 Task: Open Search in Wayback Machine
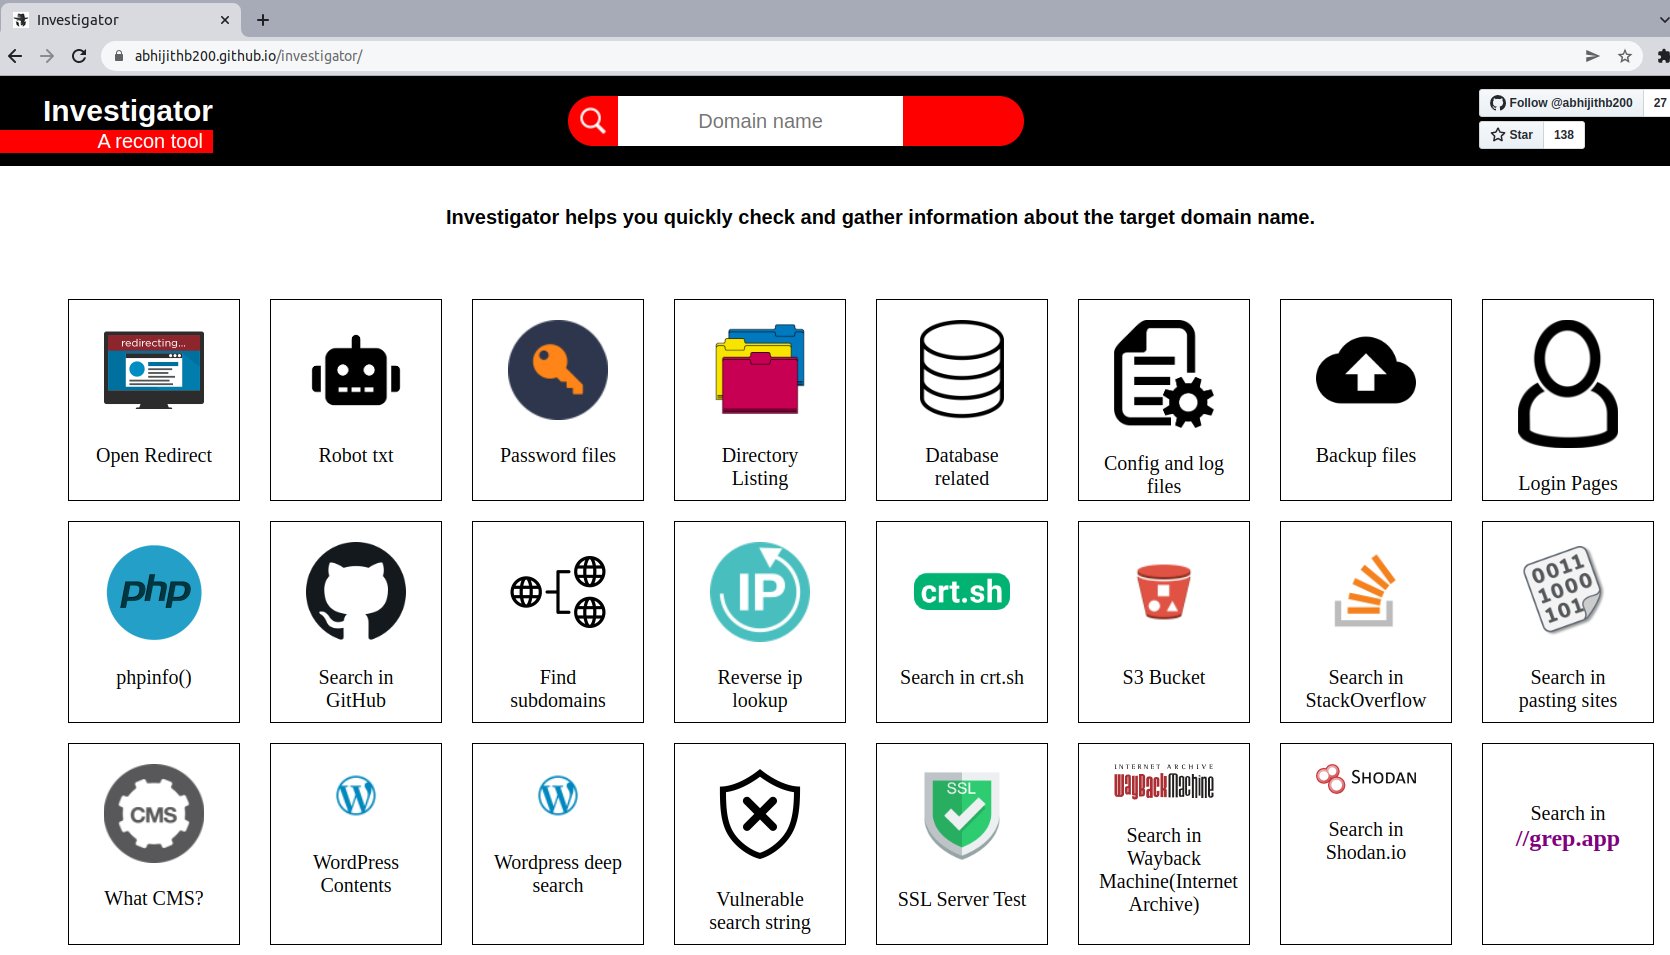pyautogui.click(x=1163, y=843)
